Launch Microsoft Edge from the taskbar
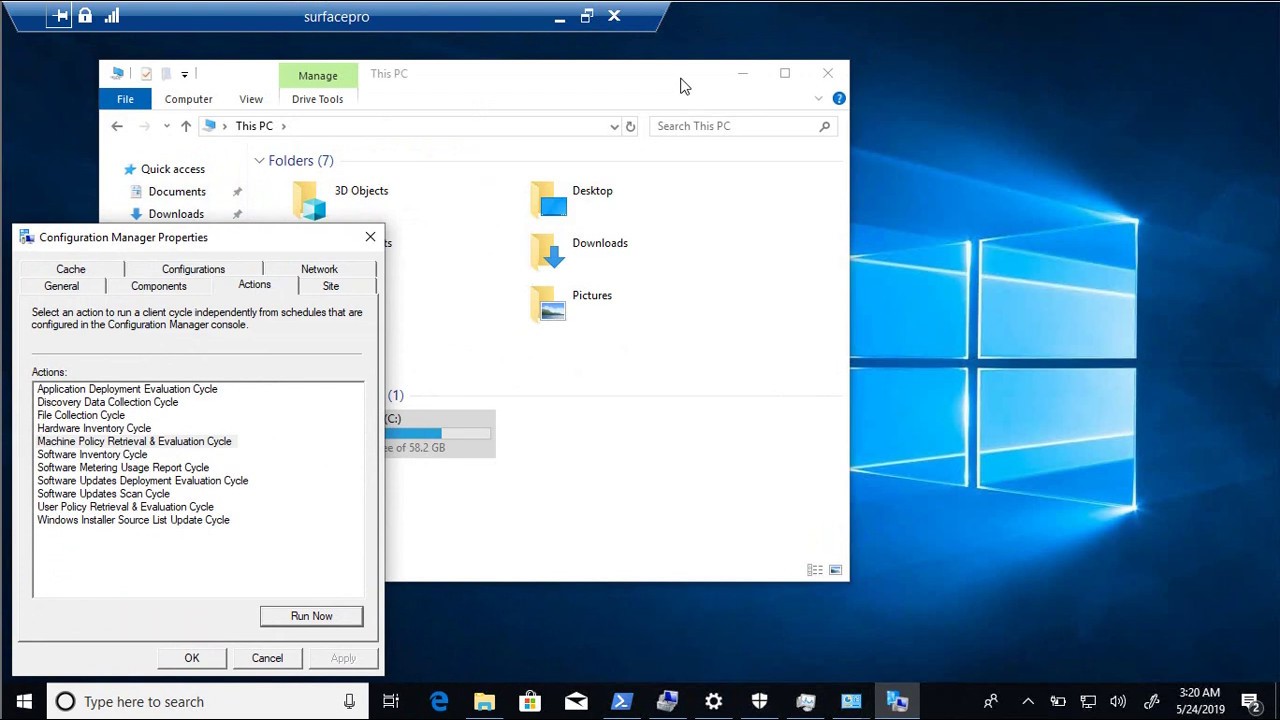 pyautogui.click(x=439, y=701)
